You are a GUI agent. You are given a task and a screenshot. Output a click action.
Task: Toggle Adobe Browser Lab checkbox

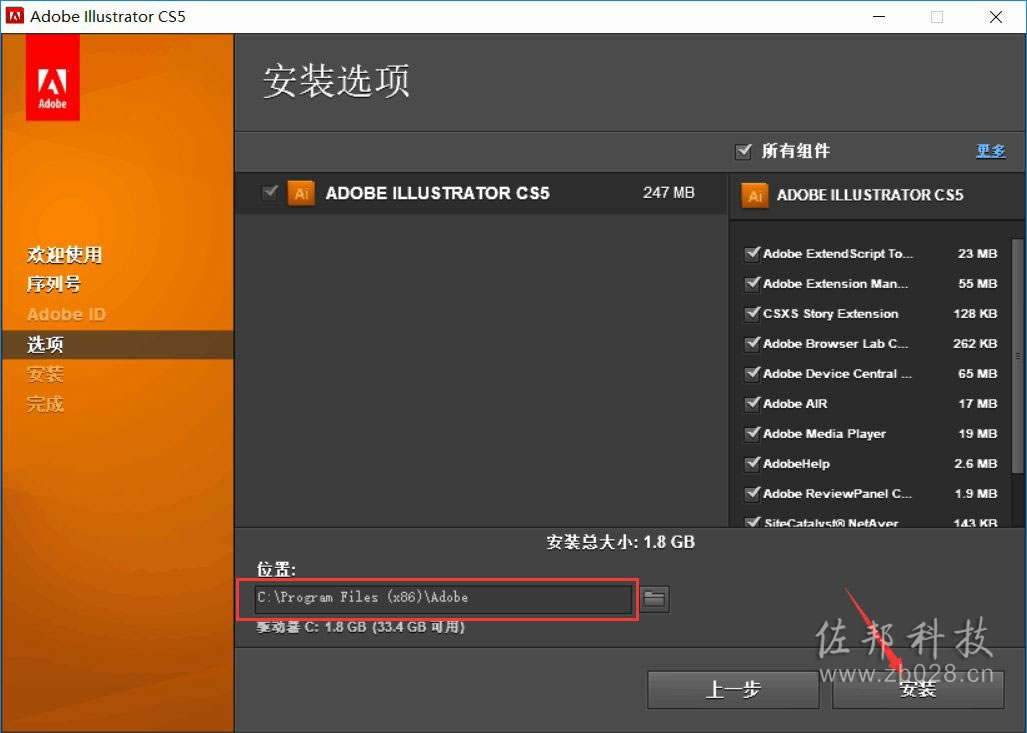(752, 343)
